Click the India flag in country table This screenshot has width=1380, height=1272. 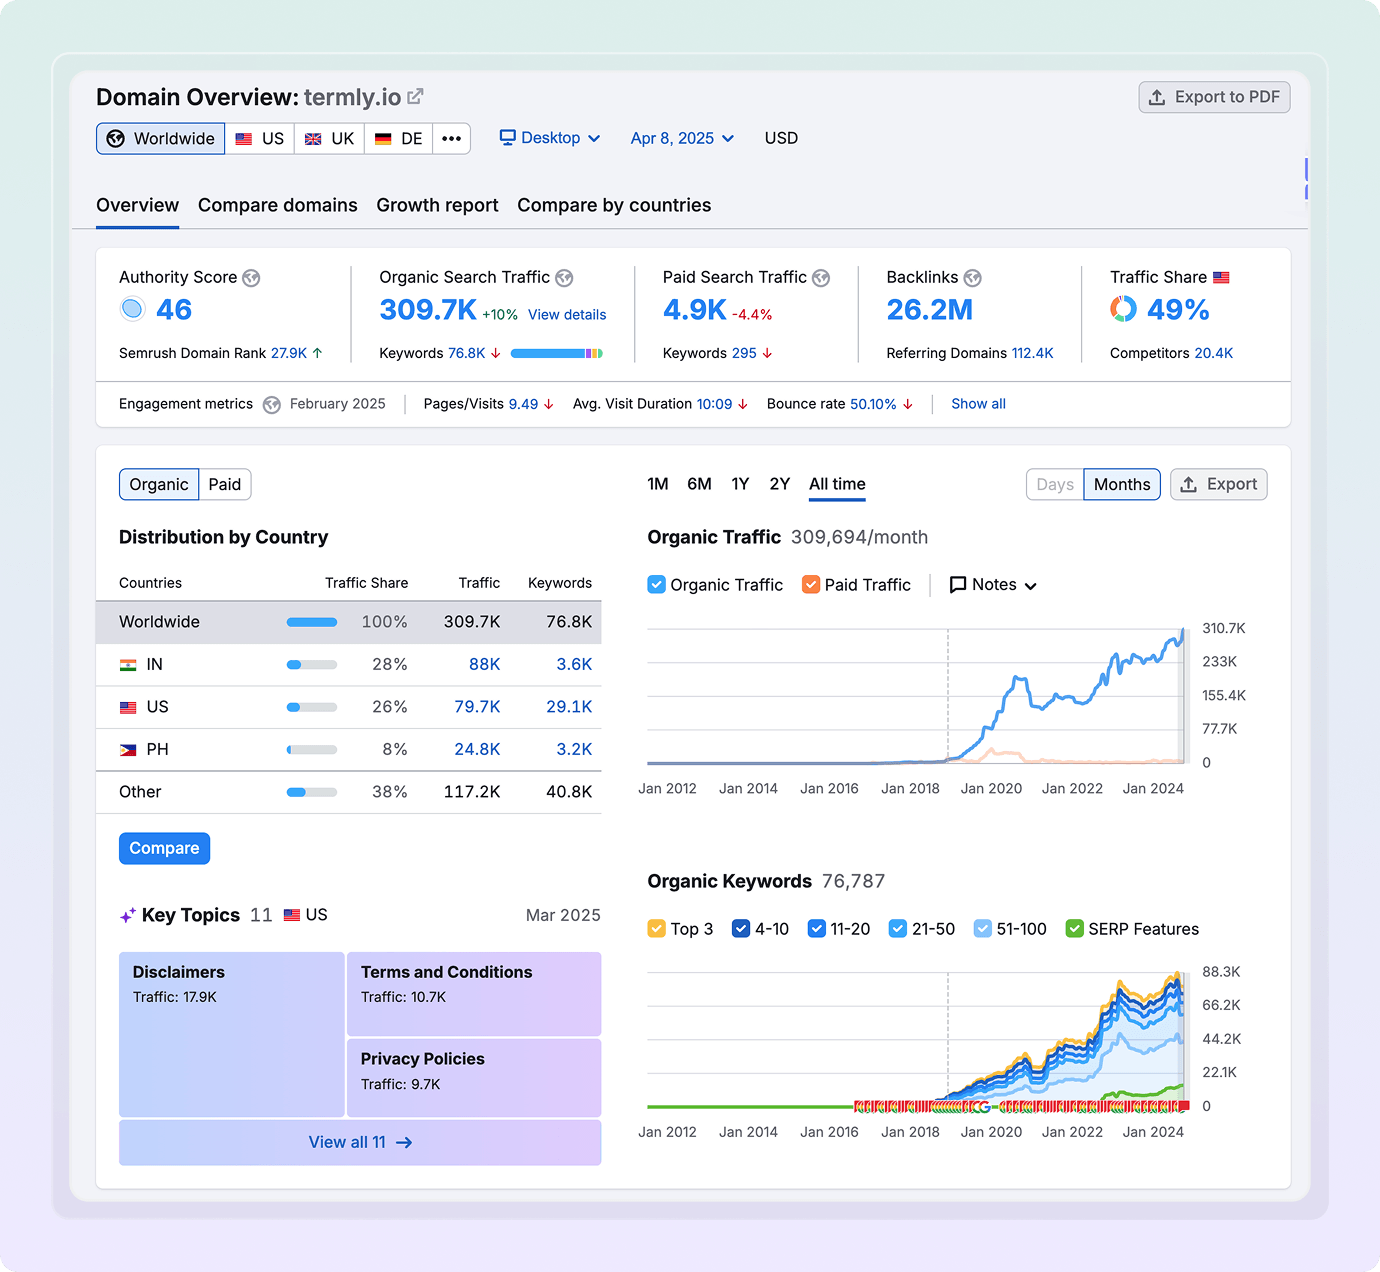click(x=128, y=665)
